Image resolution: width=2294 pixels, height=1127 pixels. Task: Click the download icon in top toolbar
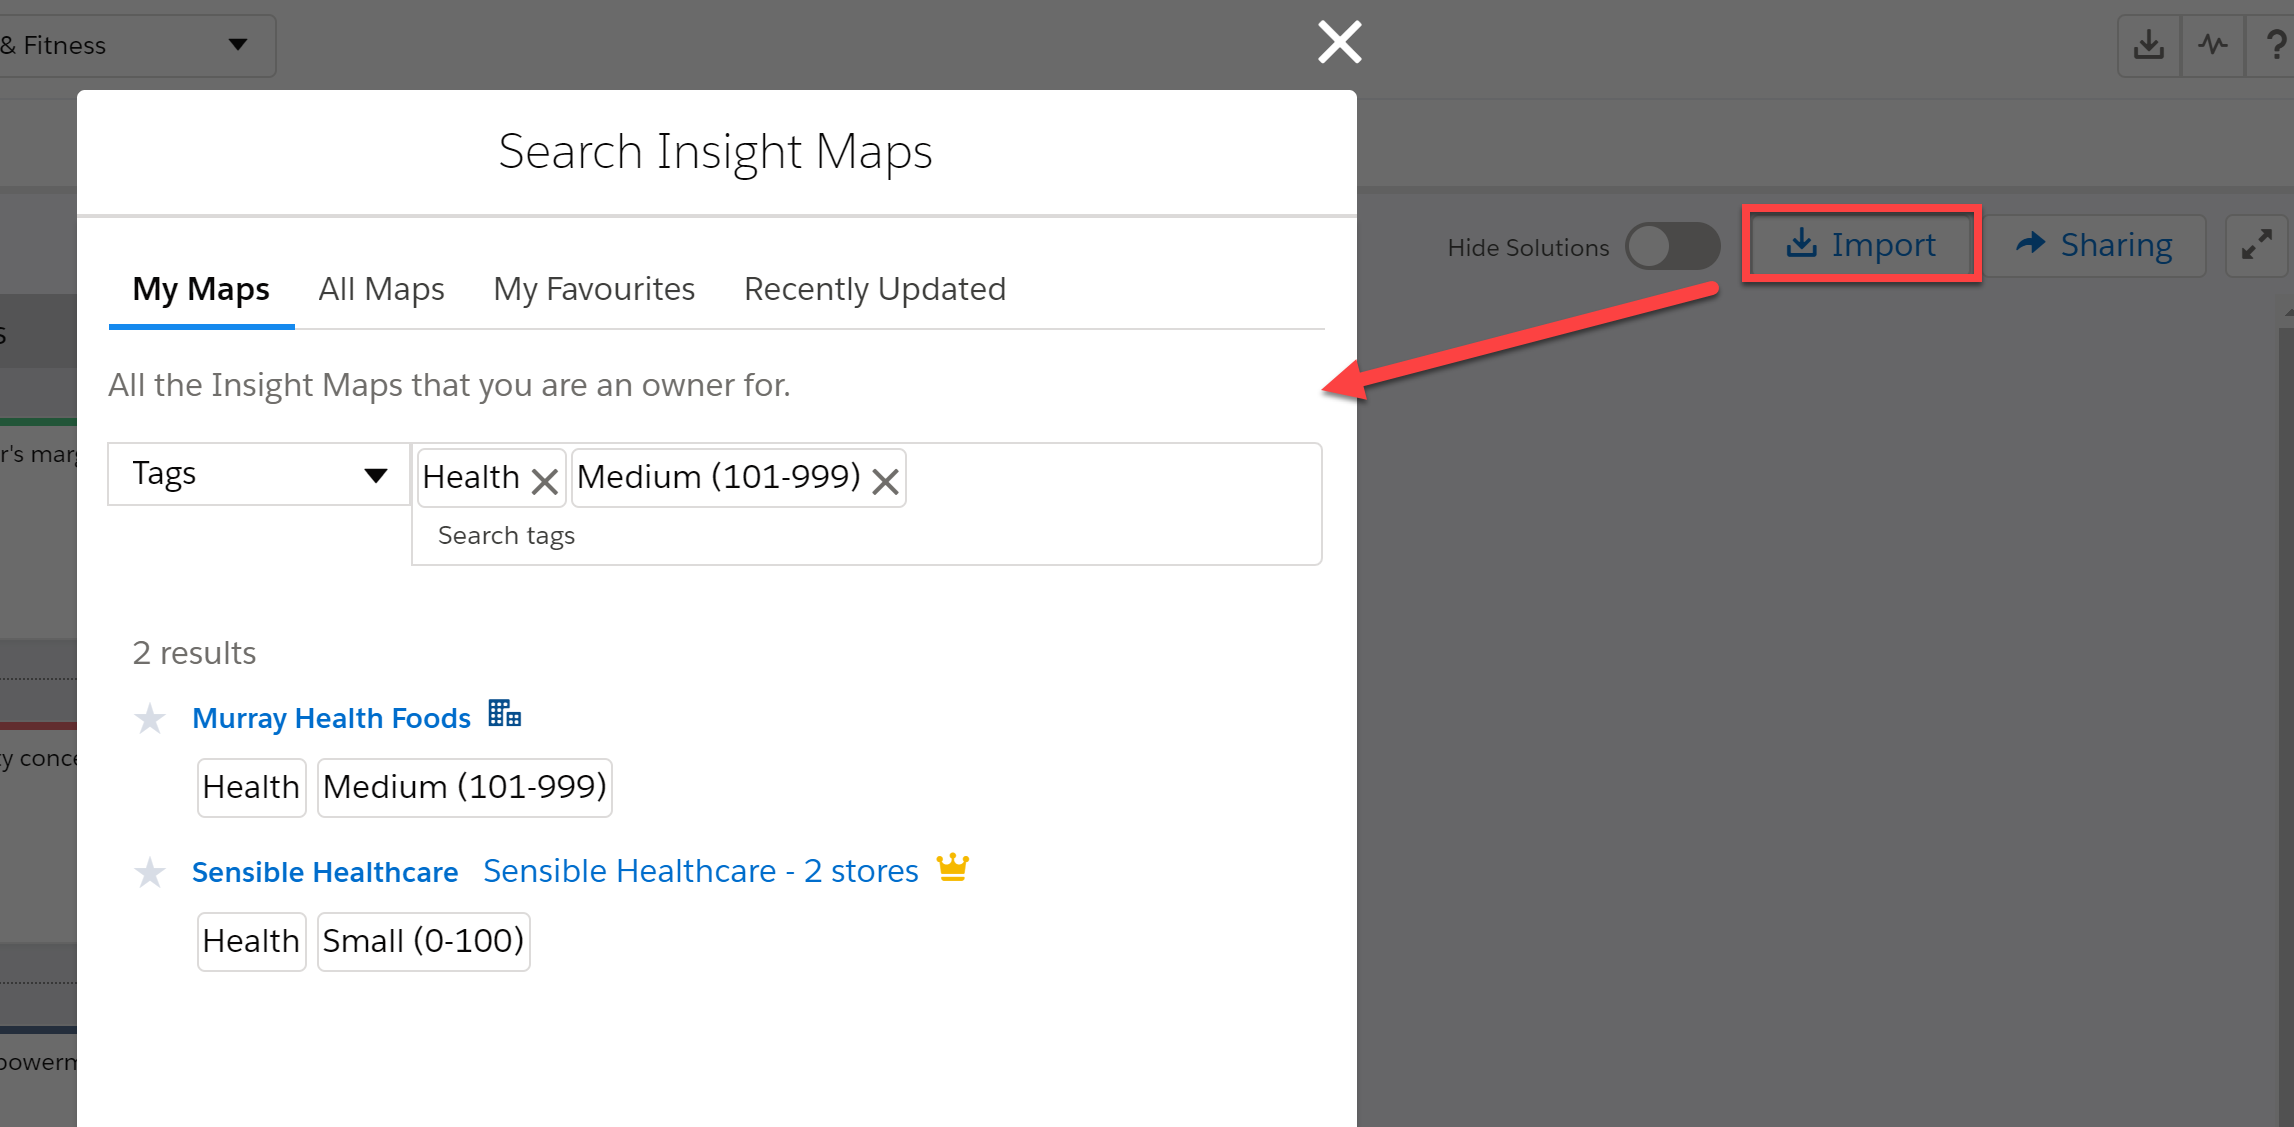pyautogui.click(x=2149, y=45)
